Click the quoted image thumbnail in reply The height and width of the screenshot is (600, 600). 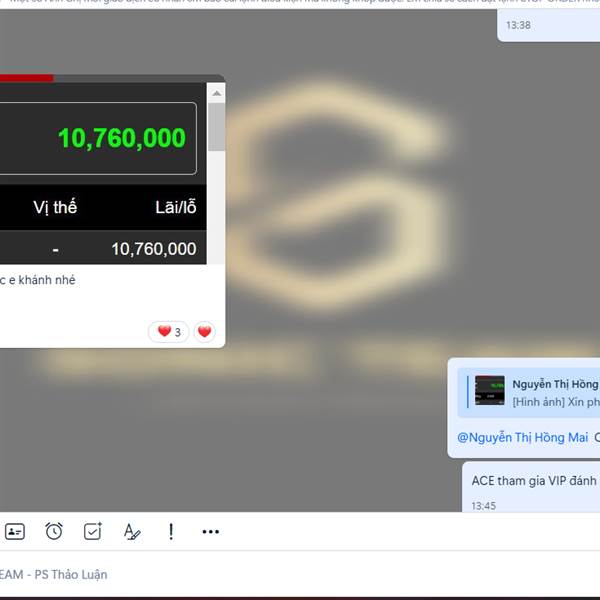(489, 390)
